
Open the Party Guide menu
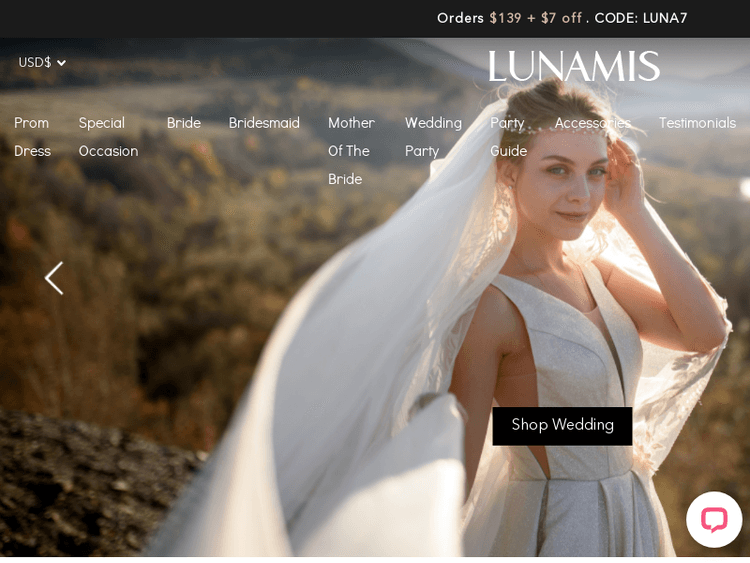(x=508, y=137)
